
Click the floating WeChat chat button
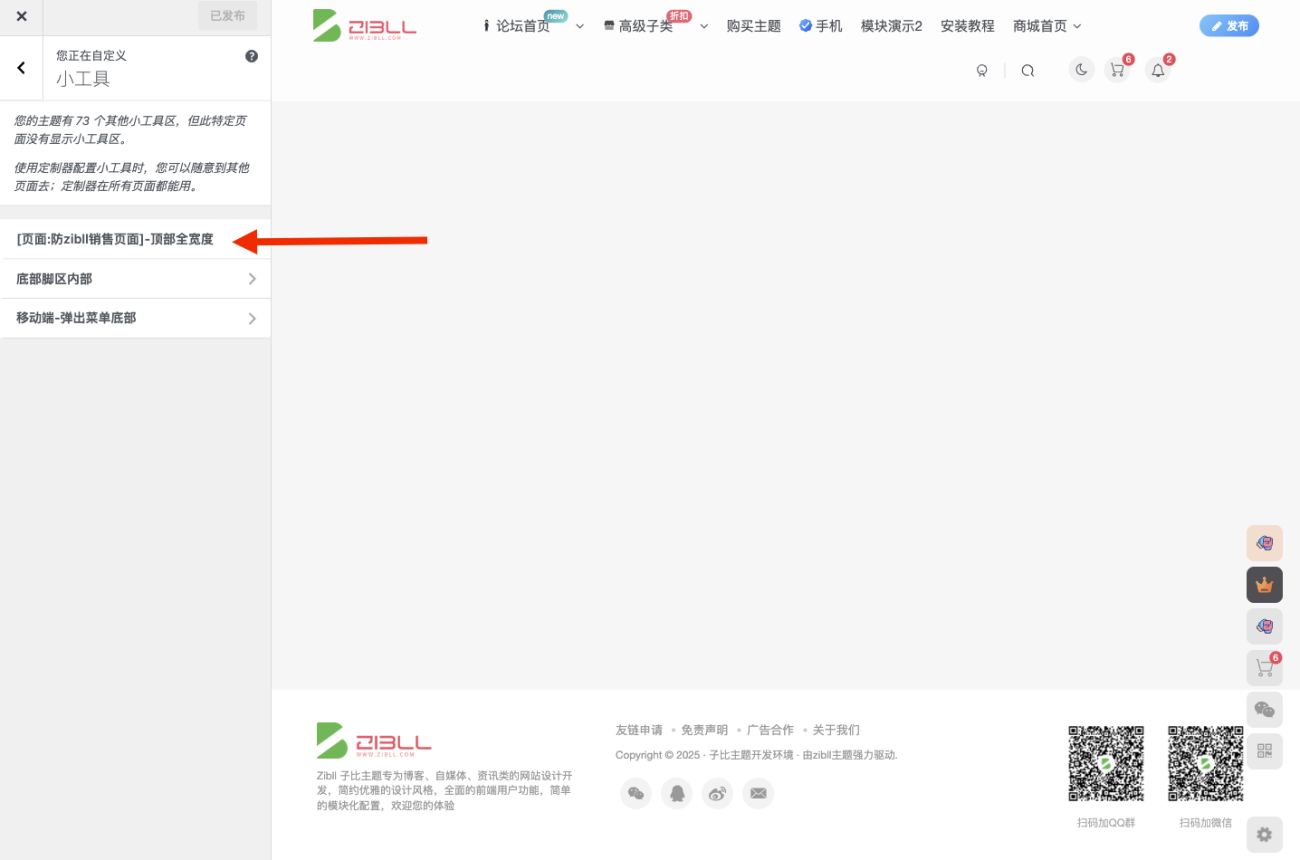(1264, 709)
